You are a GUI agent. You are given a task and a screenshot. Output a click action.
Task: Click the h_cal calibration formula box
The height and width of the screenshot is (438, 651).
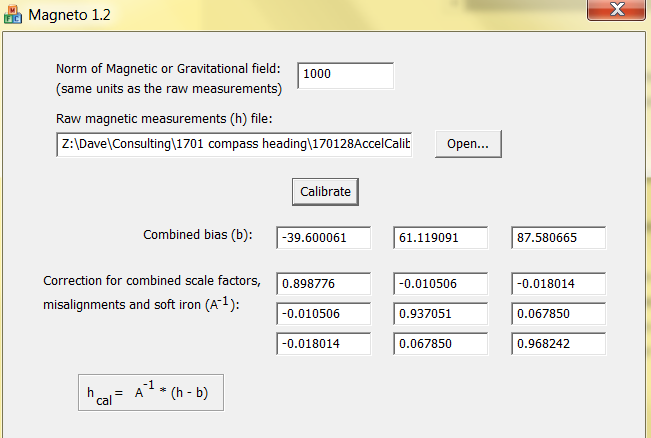tap(150, 392)
